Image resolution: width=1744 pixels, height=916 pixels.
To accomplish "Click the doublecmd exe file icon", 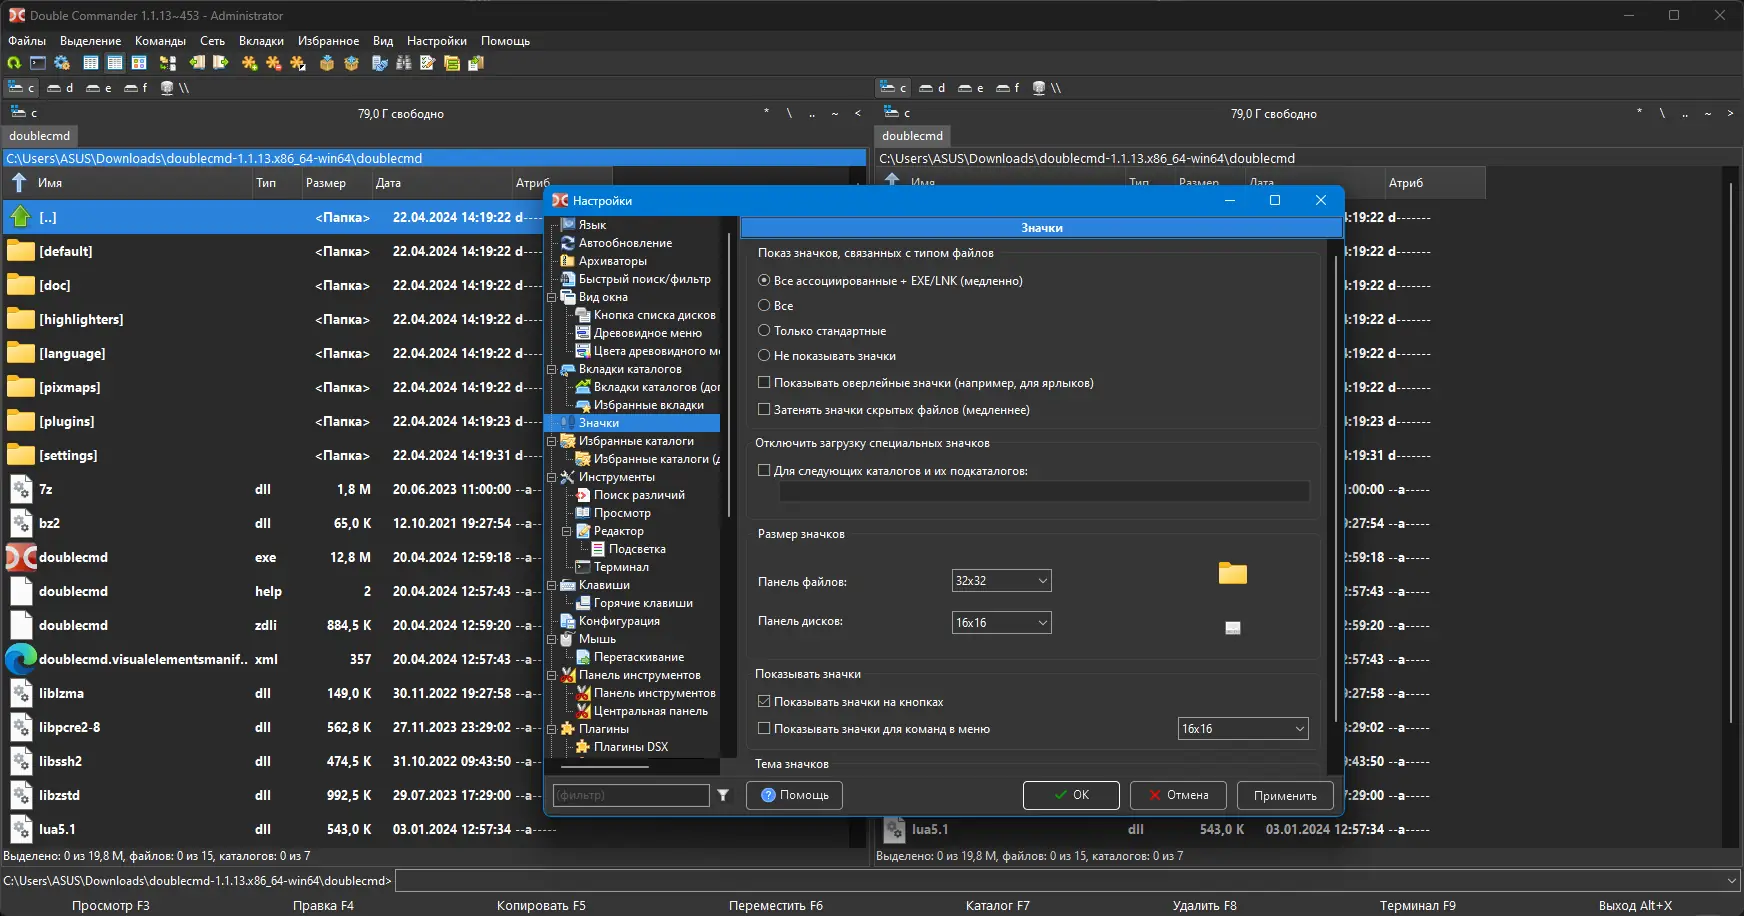I will pyautogui.click(x=21, y=557).
